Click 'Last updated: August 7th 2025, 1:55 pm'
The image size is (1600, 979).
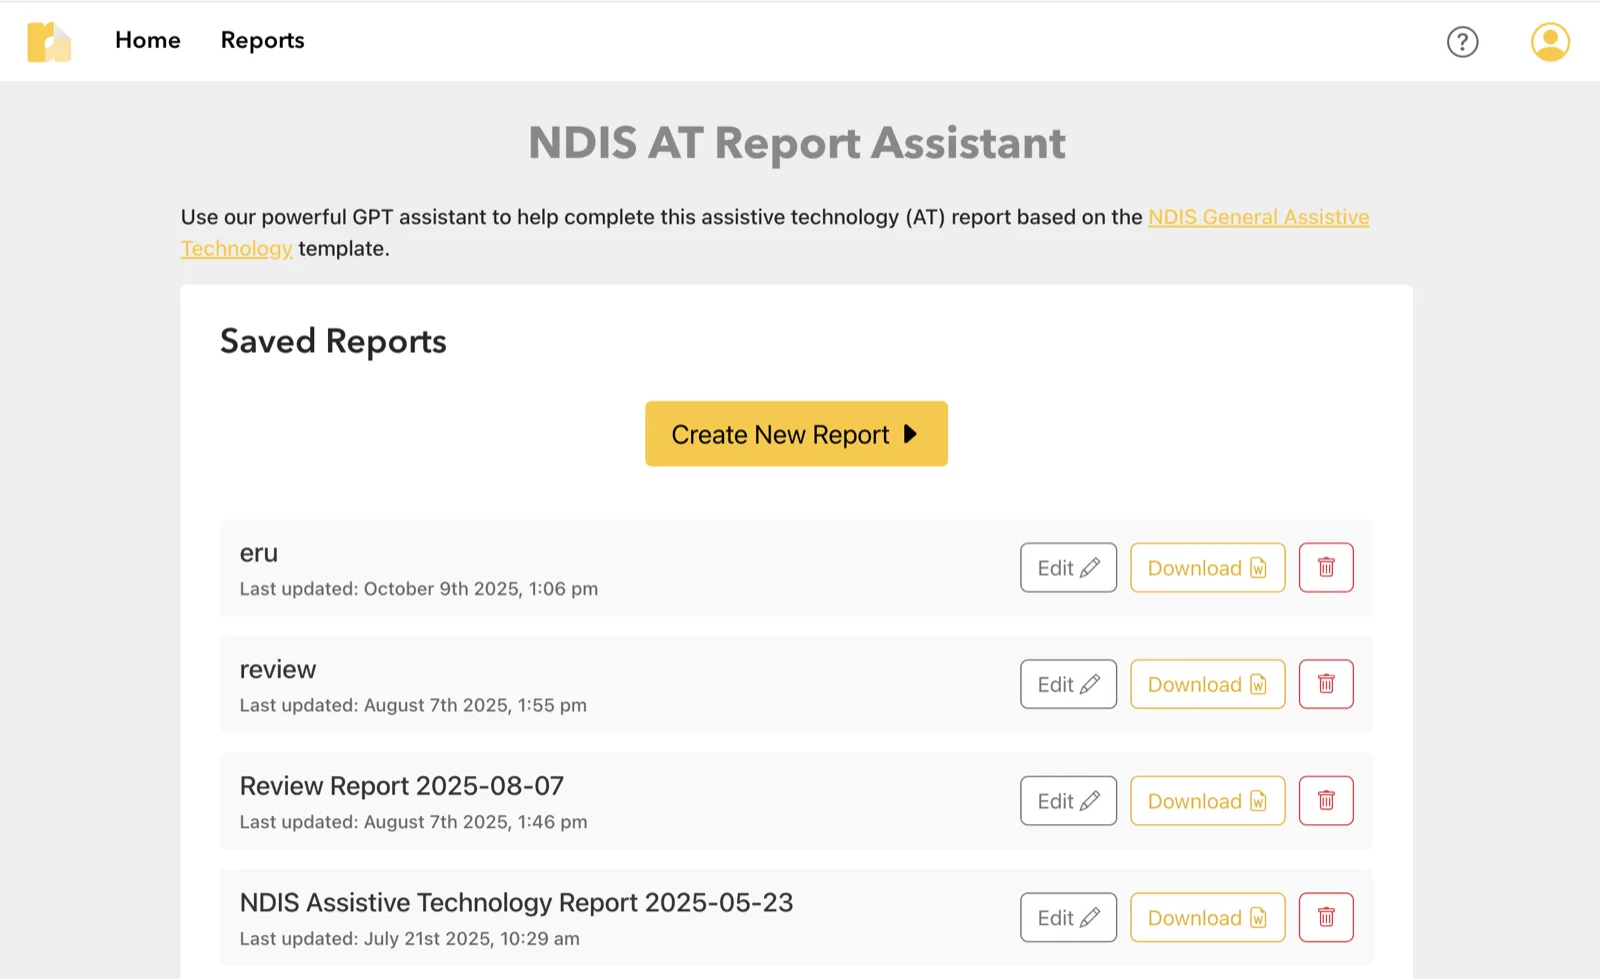pos(413,705)
